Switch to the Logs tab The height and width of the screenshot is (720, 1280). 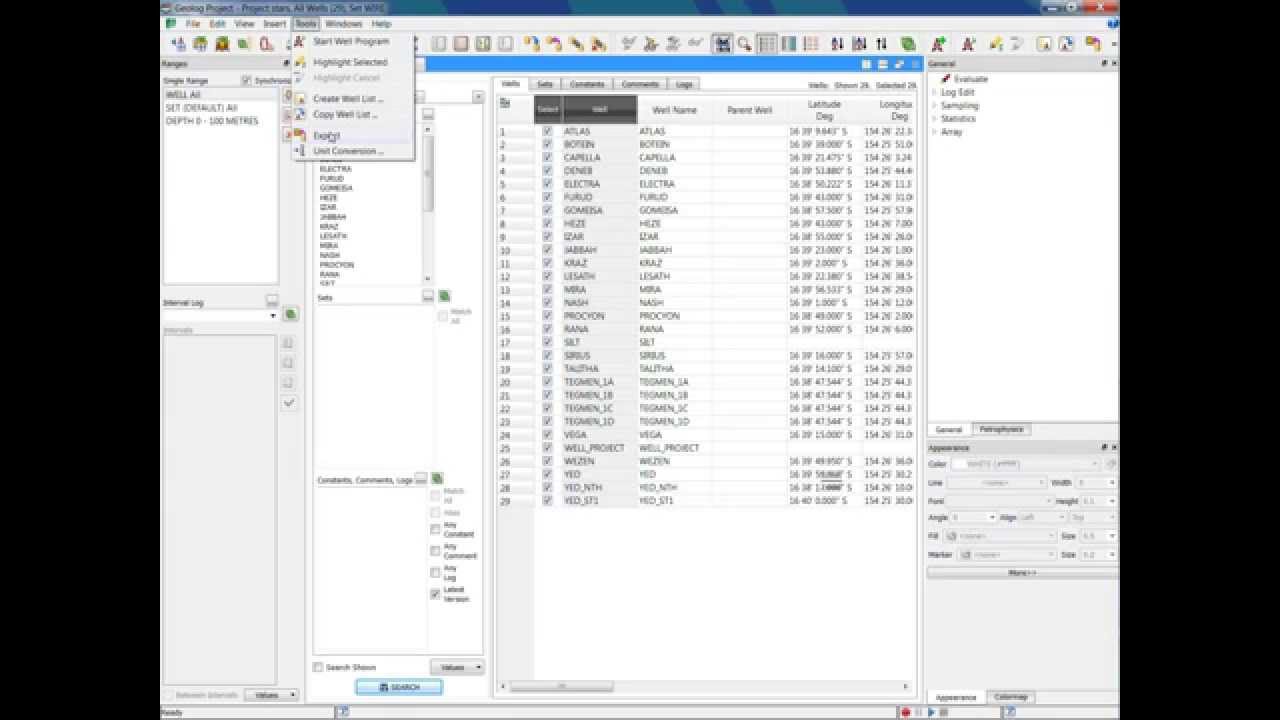click(684, 85)
